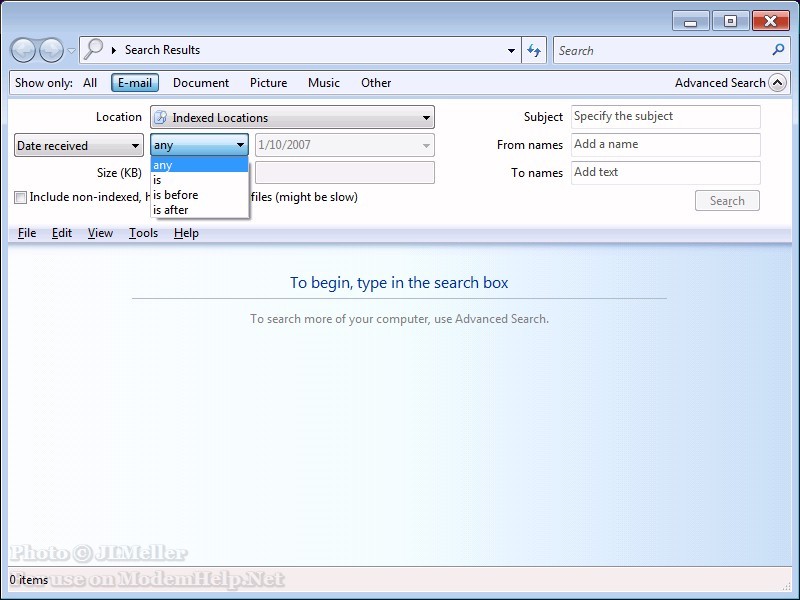Choose 'is after' option

[x=199, y=210]
